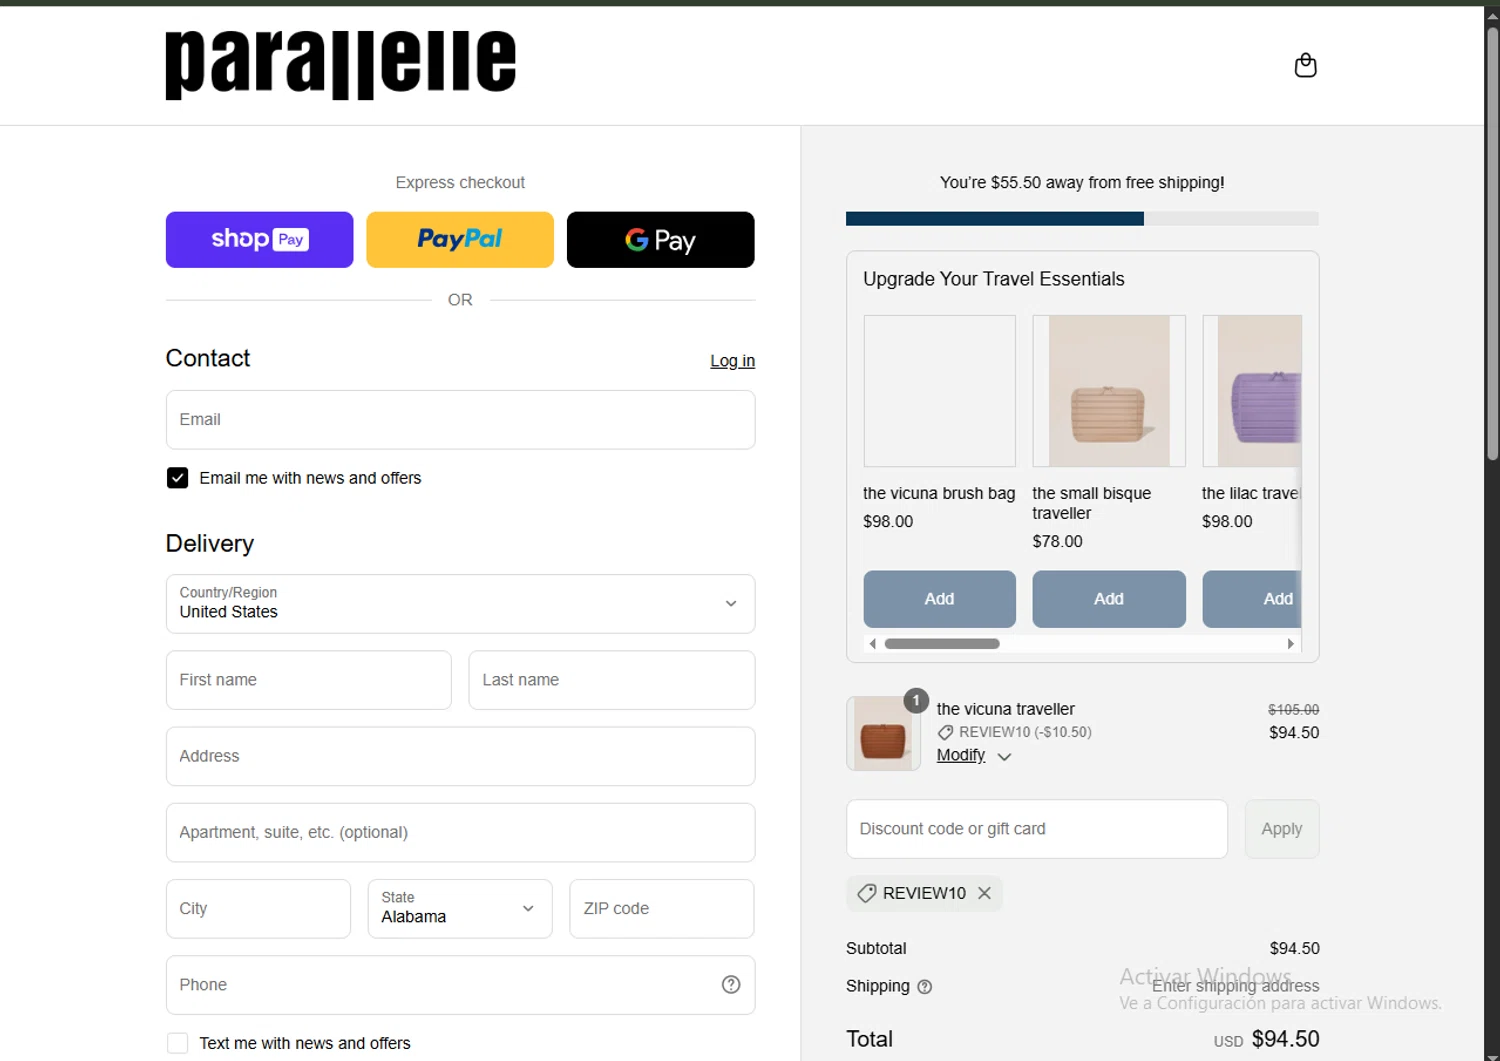Click the vicuna traveller cart item image
The height and width of the screenshot is (1061, 1500).
click(x=883, y=734)
